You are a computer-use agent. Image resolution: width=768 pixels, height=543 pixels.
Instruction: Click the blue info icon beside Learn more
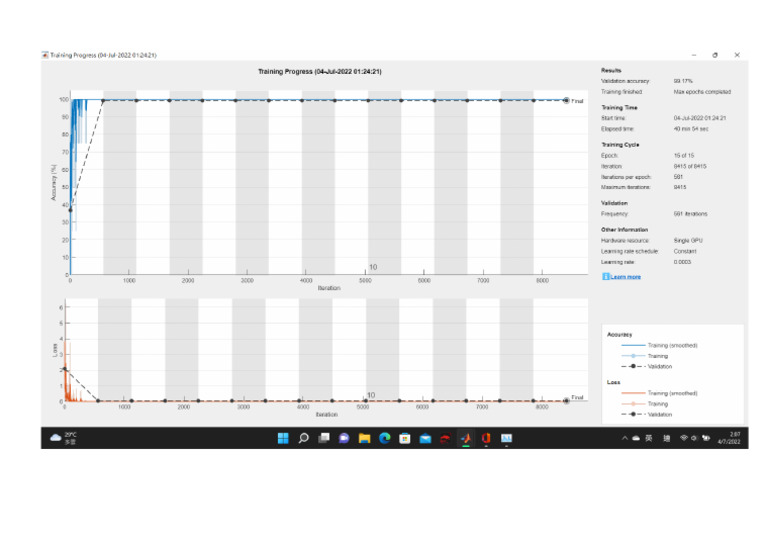coord(605,276)
